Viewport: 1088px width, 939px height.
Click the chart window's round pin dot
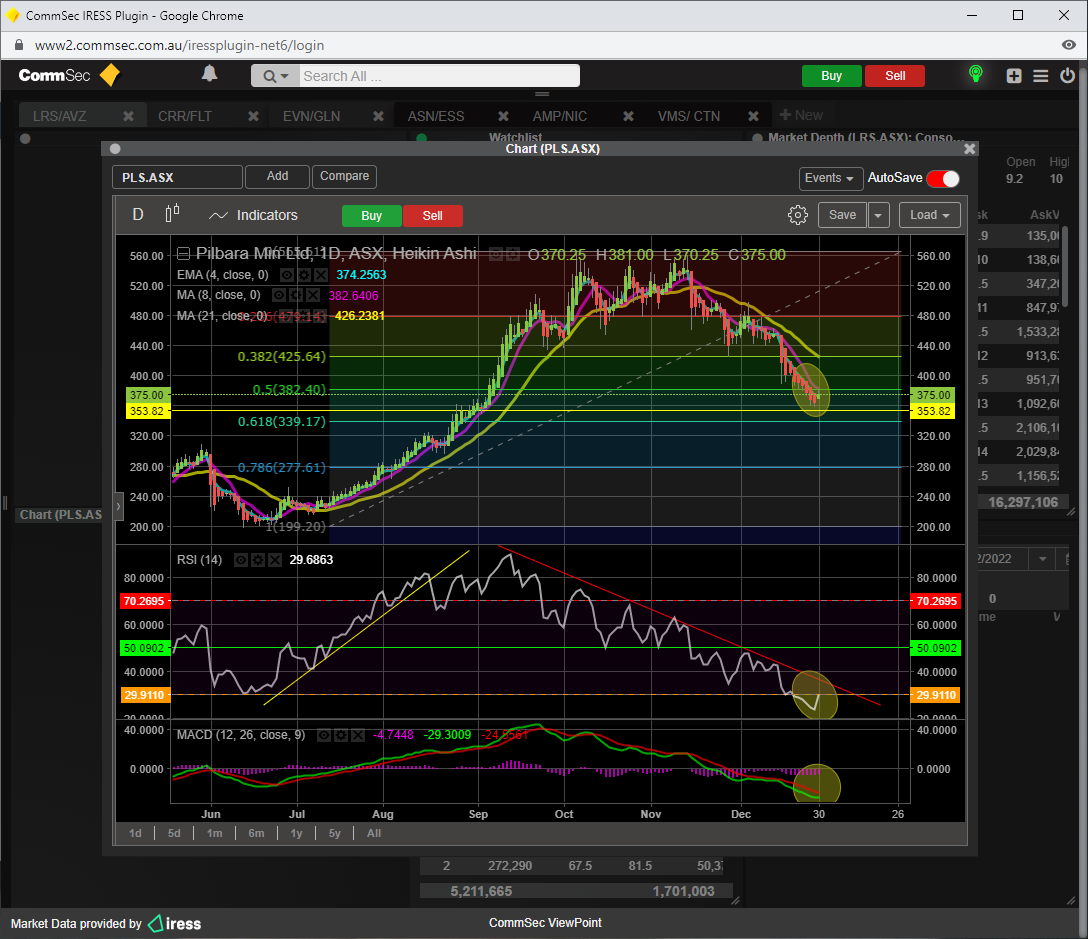tap(115, 149)
